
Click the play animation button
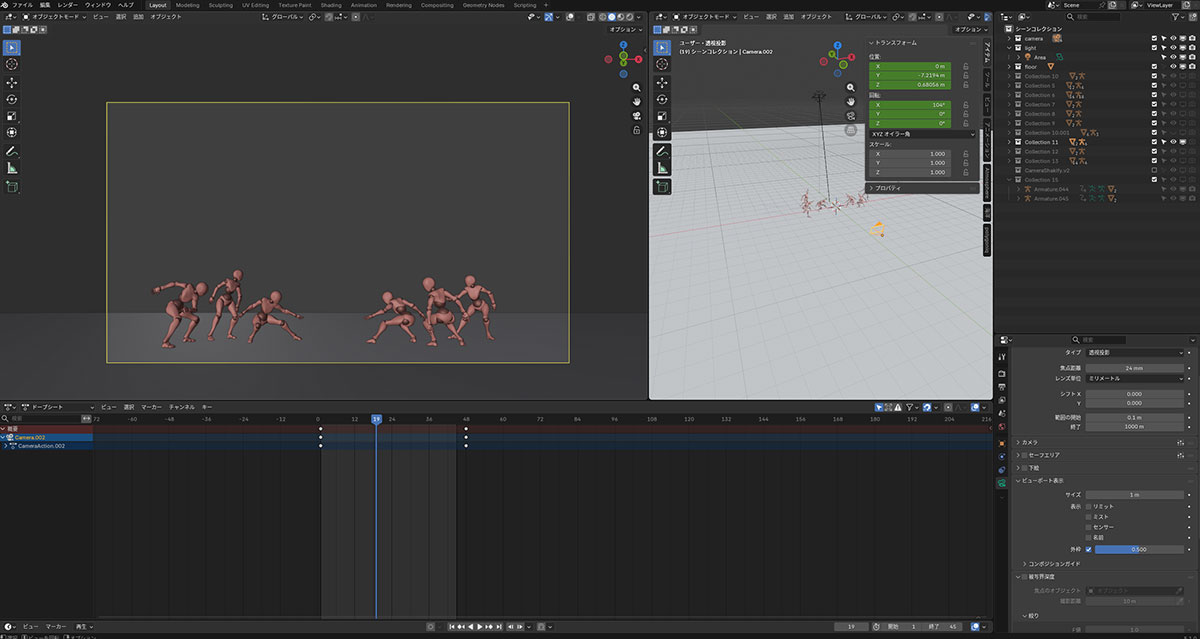pos(480,627)
